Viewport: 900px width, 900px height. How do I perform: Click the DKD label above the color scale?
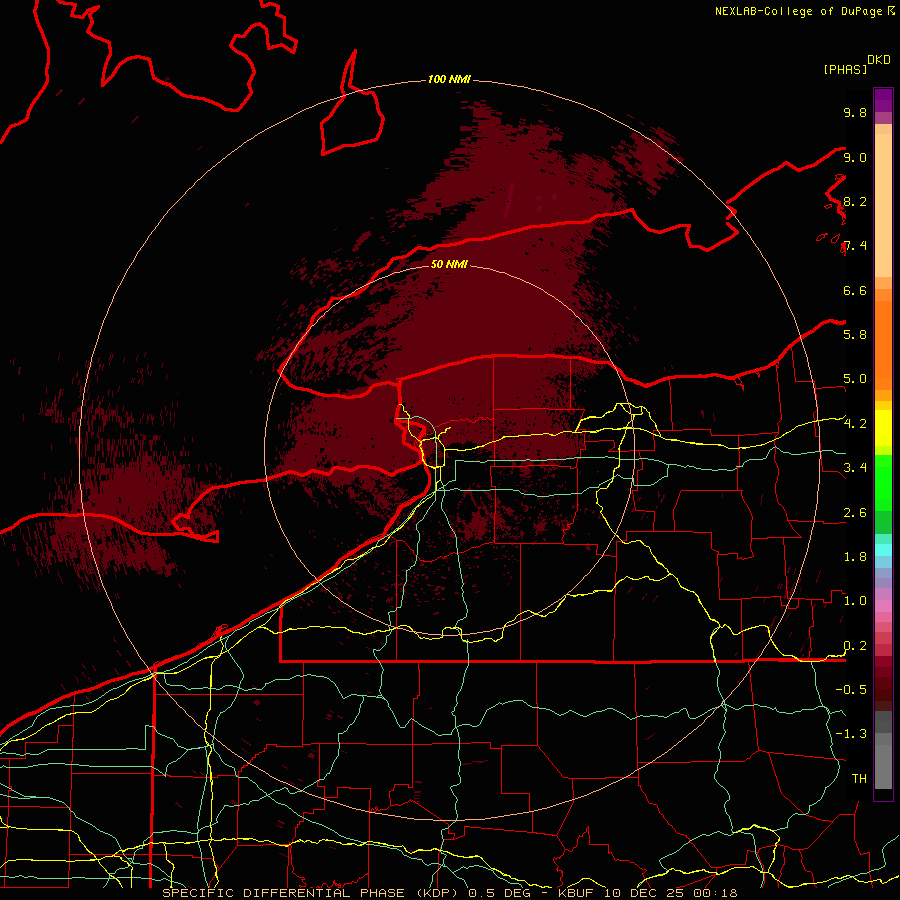coord(879,60)
